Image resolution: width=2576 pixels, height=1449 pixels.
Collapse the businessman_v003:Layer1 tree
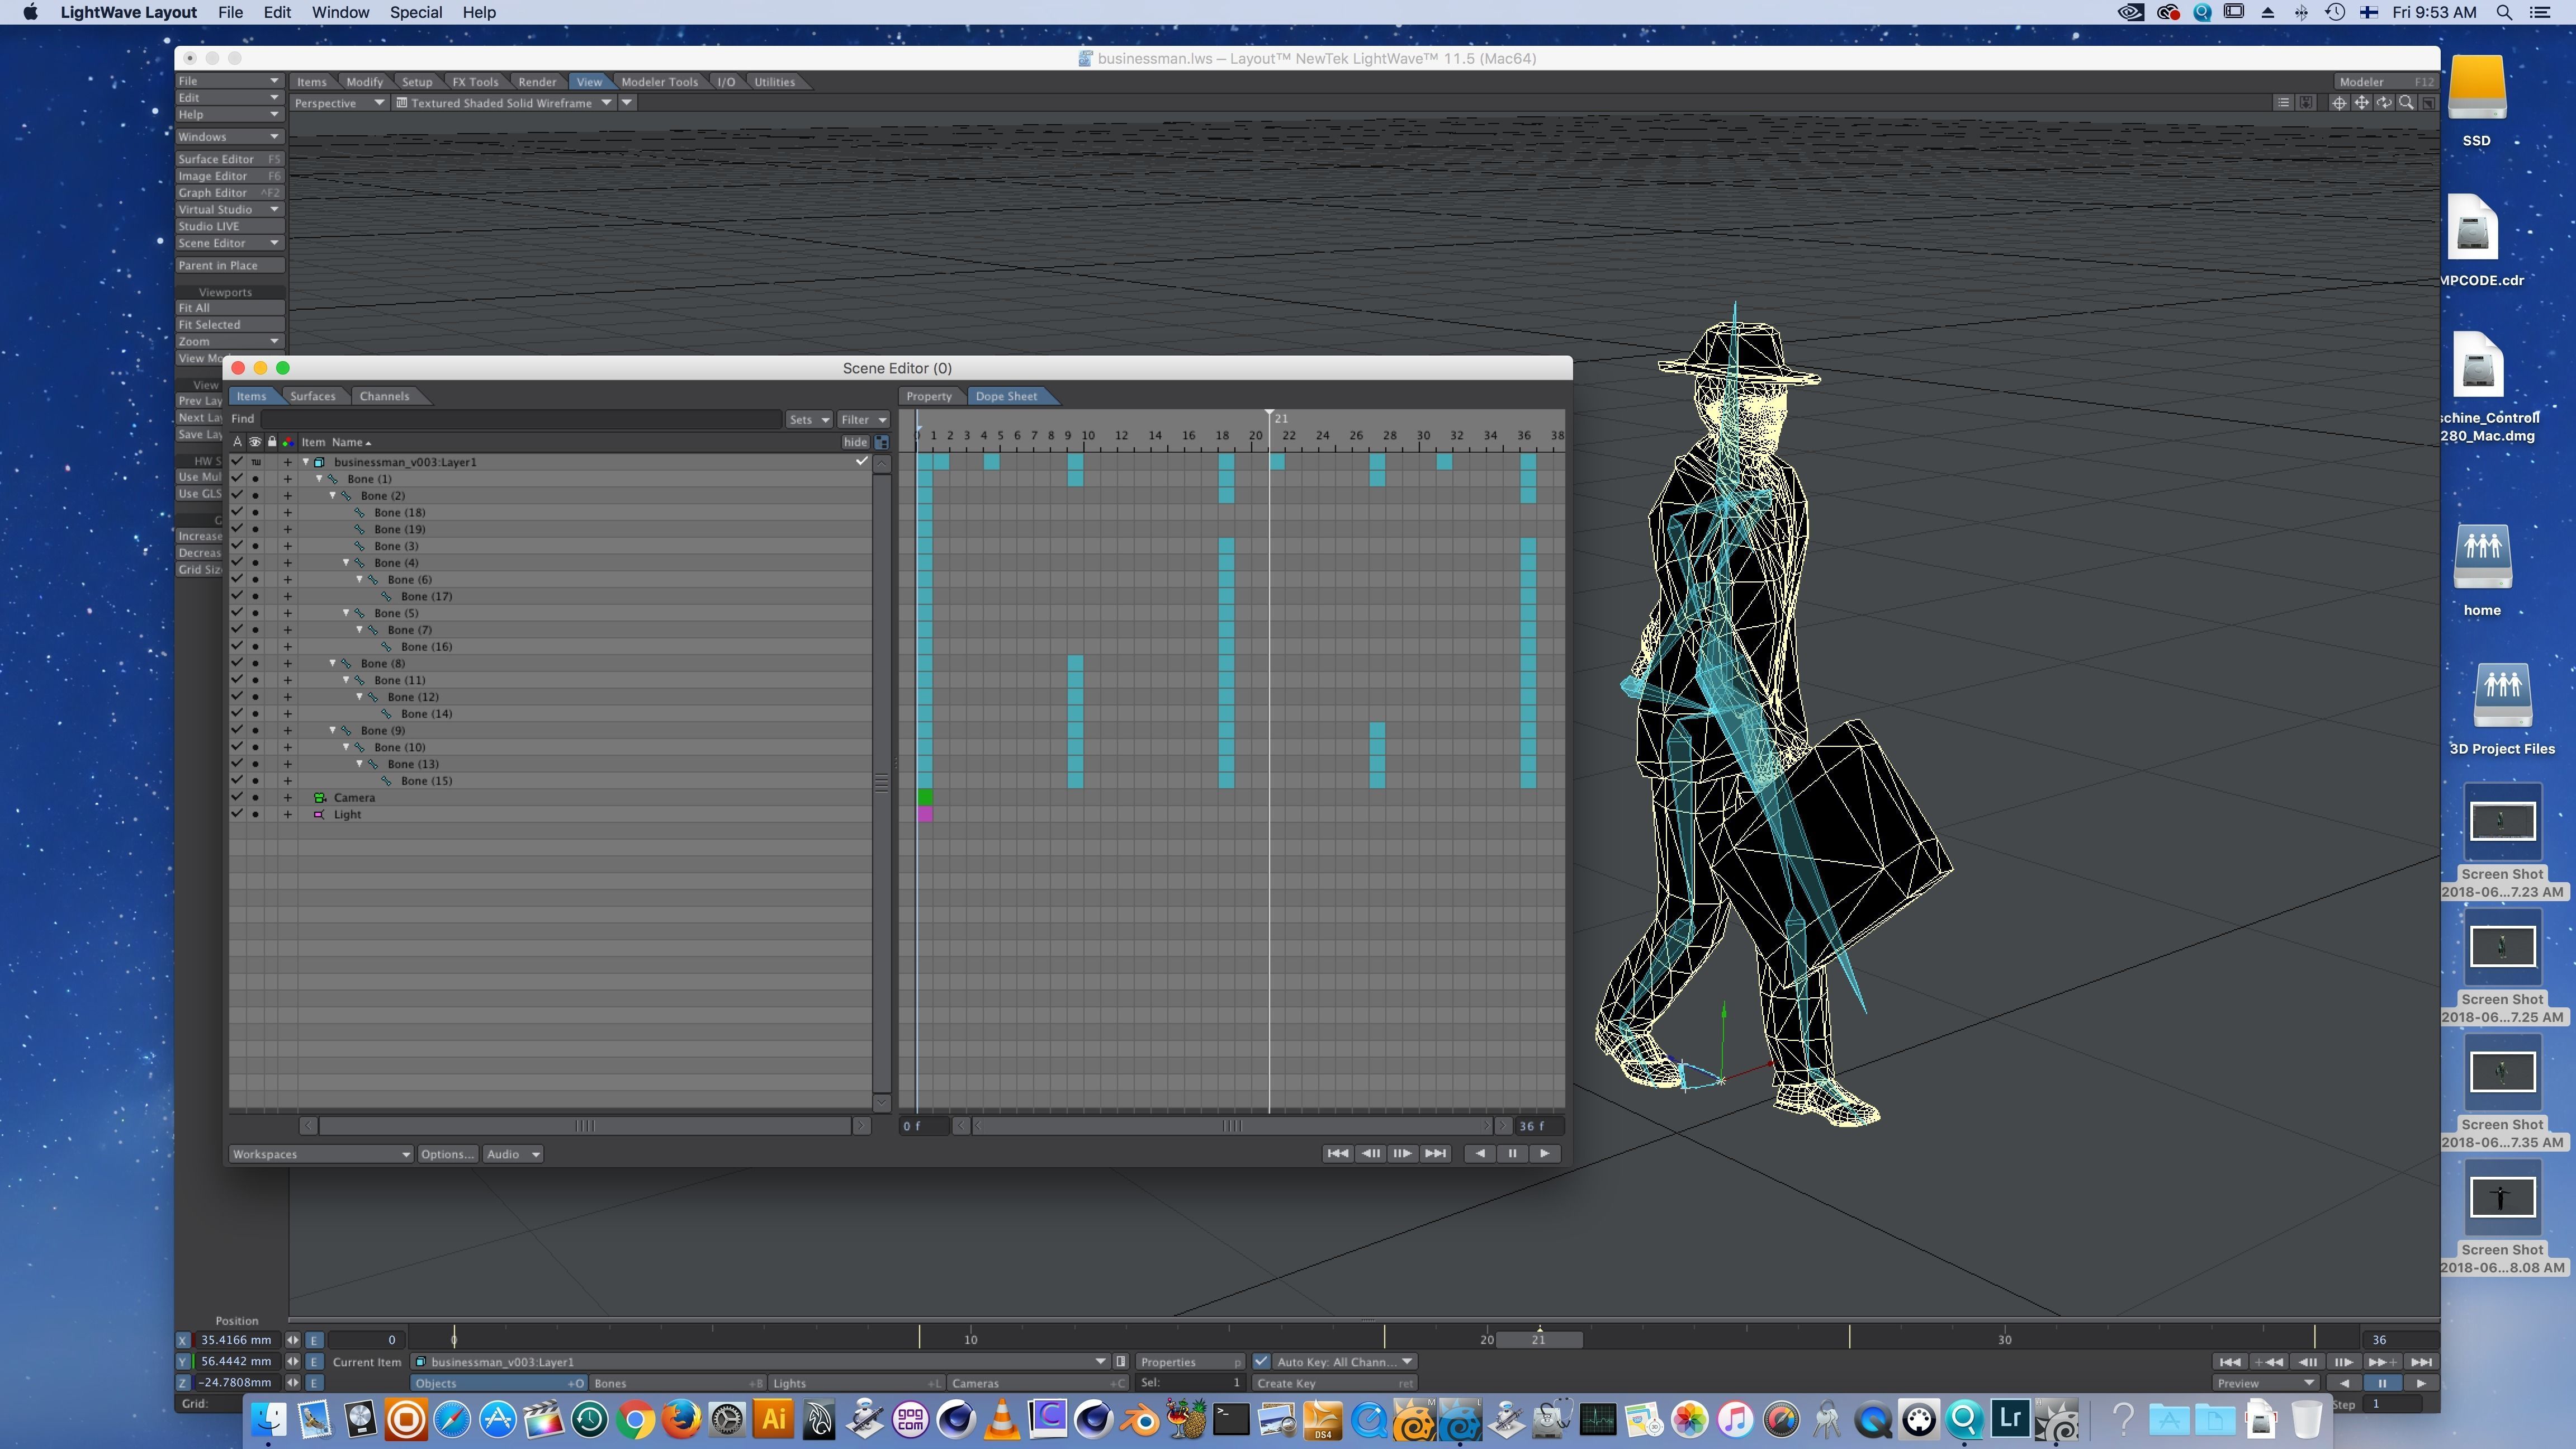(x=306, y=462)
